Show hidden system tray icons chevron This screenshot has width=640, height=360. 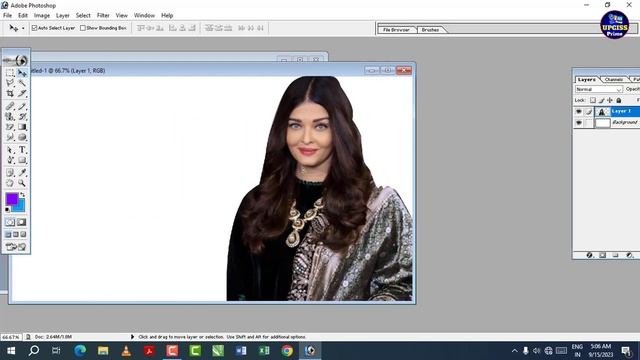pyautogui.click(x=514, y=351)
